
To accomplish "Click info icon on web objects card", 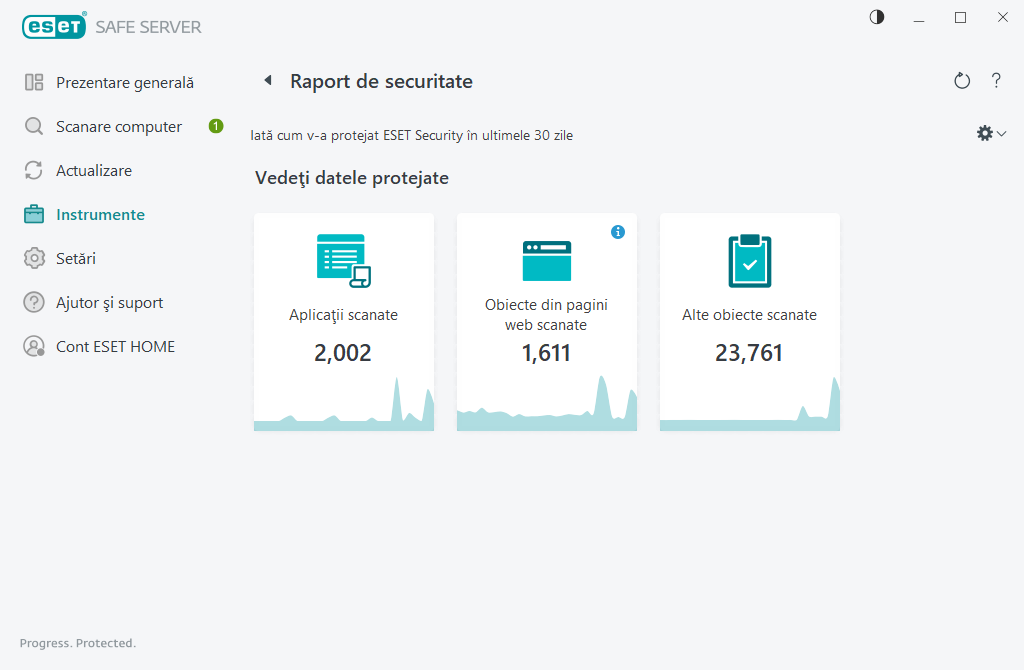I will [x=618, y=232].
